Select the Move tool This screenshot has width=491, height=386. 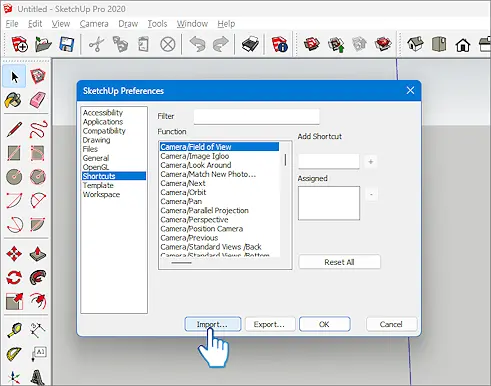click(x=14, y=254)
